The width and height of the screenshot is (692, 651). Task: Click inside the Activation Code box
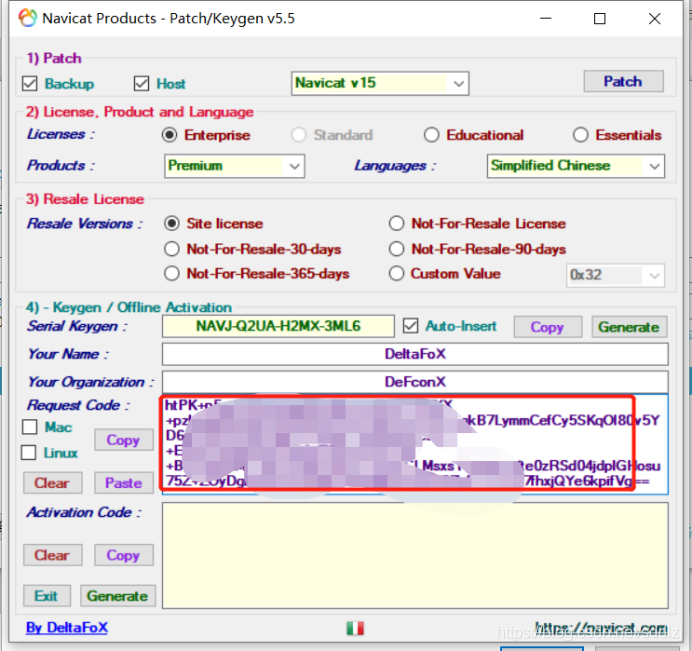415,556
